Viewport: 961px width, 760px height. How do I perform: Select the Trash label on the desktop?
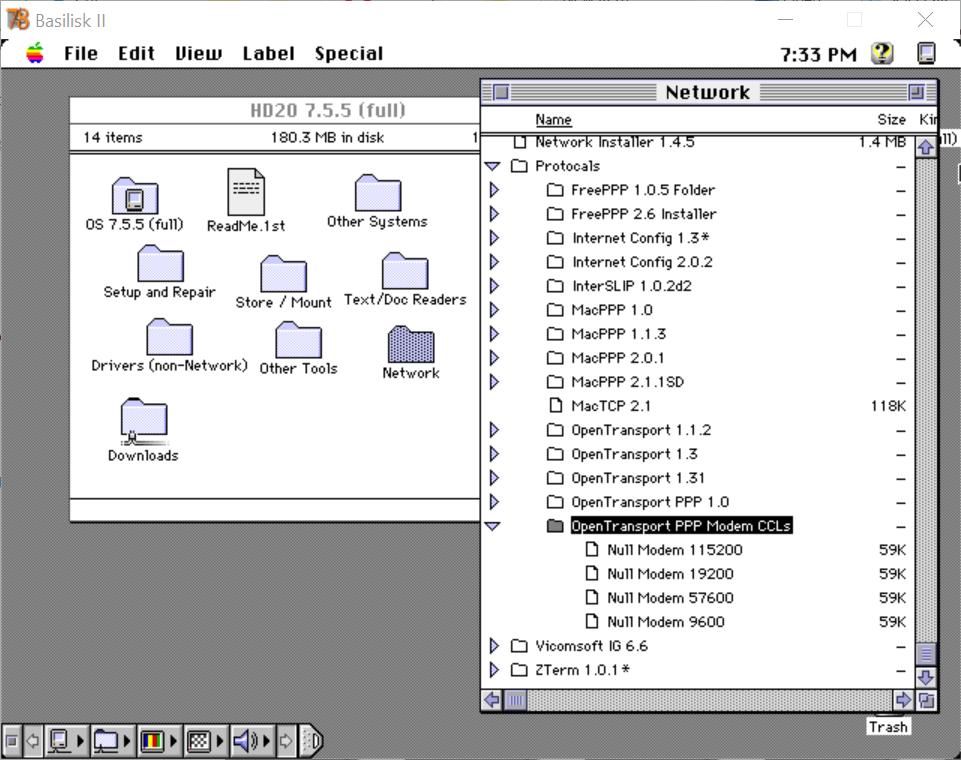[x=888, y=727]
